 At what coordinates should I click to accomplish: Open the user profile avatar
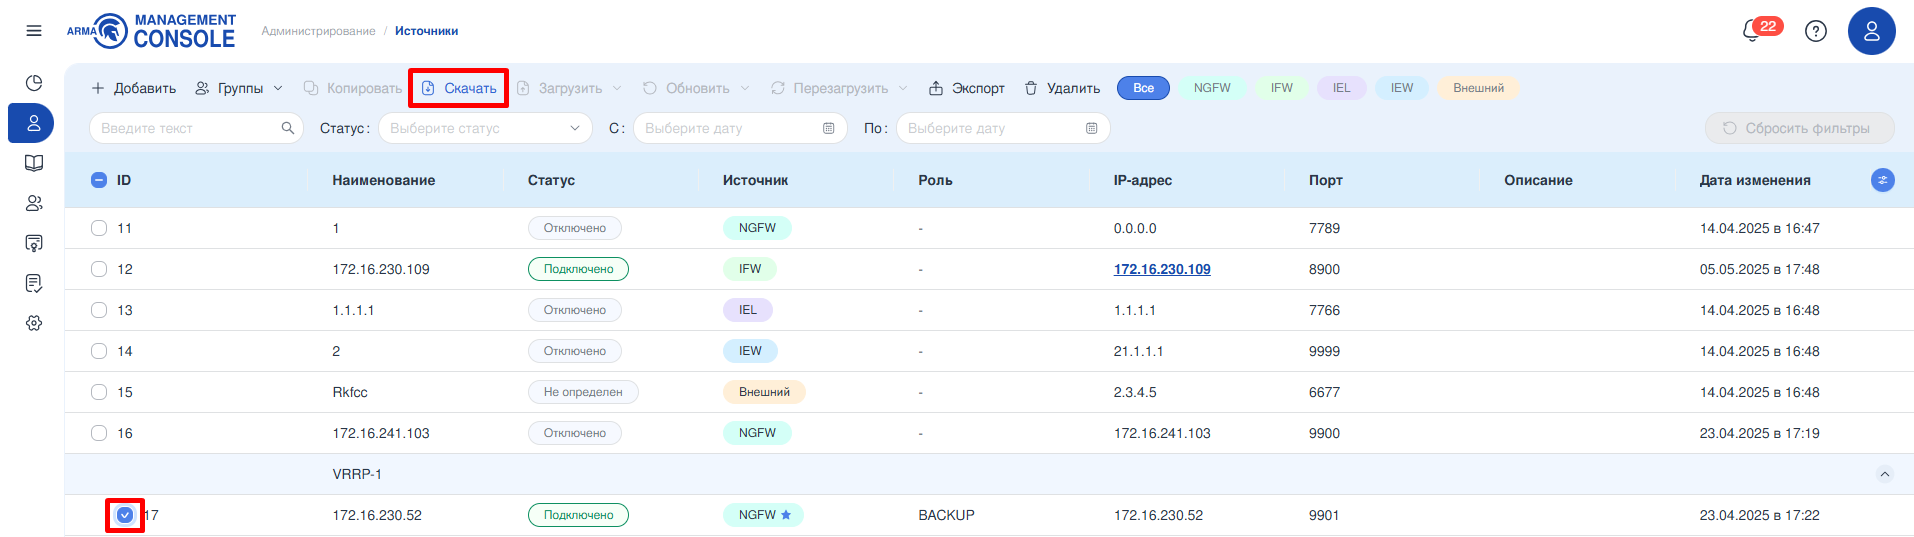pyautogui.click(x=1871, y=31)
